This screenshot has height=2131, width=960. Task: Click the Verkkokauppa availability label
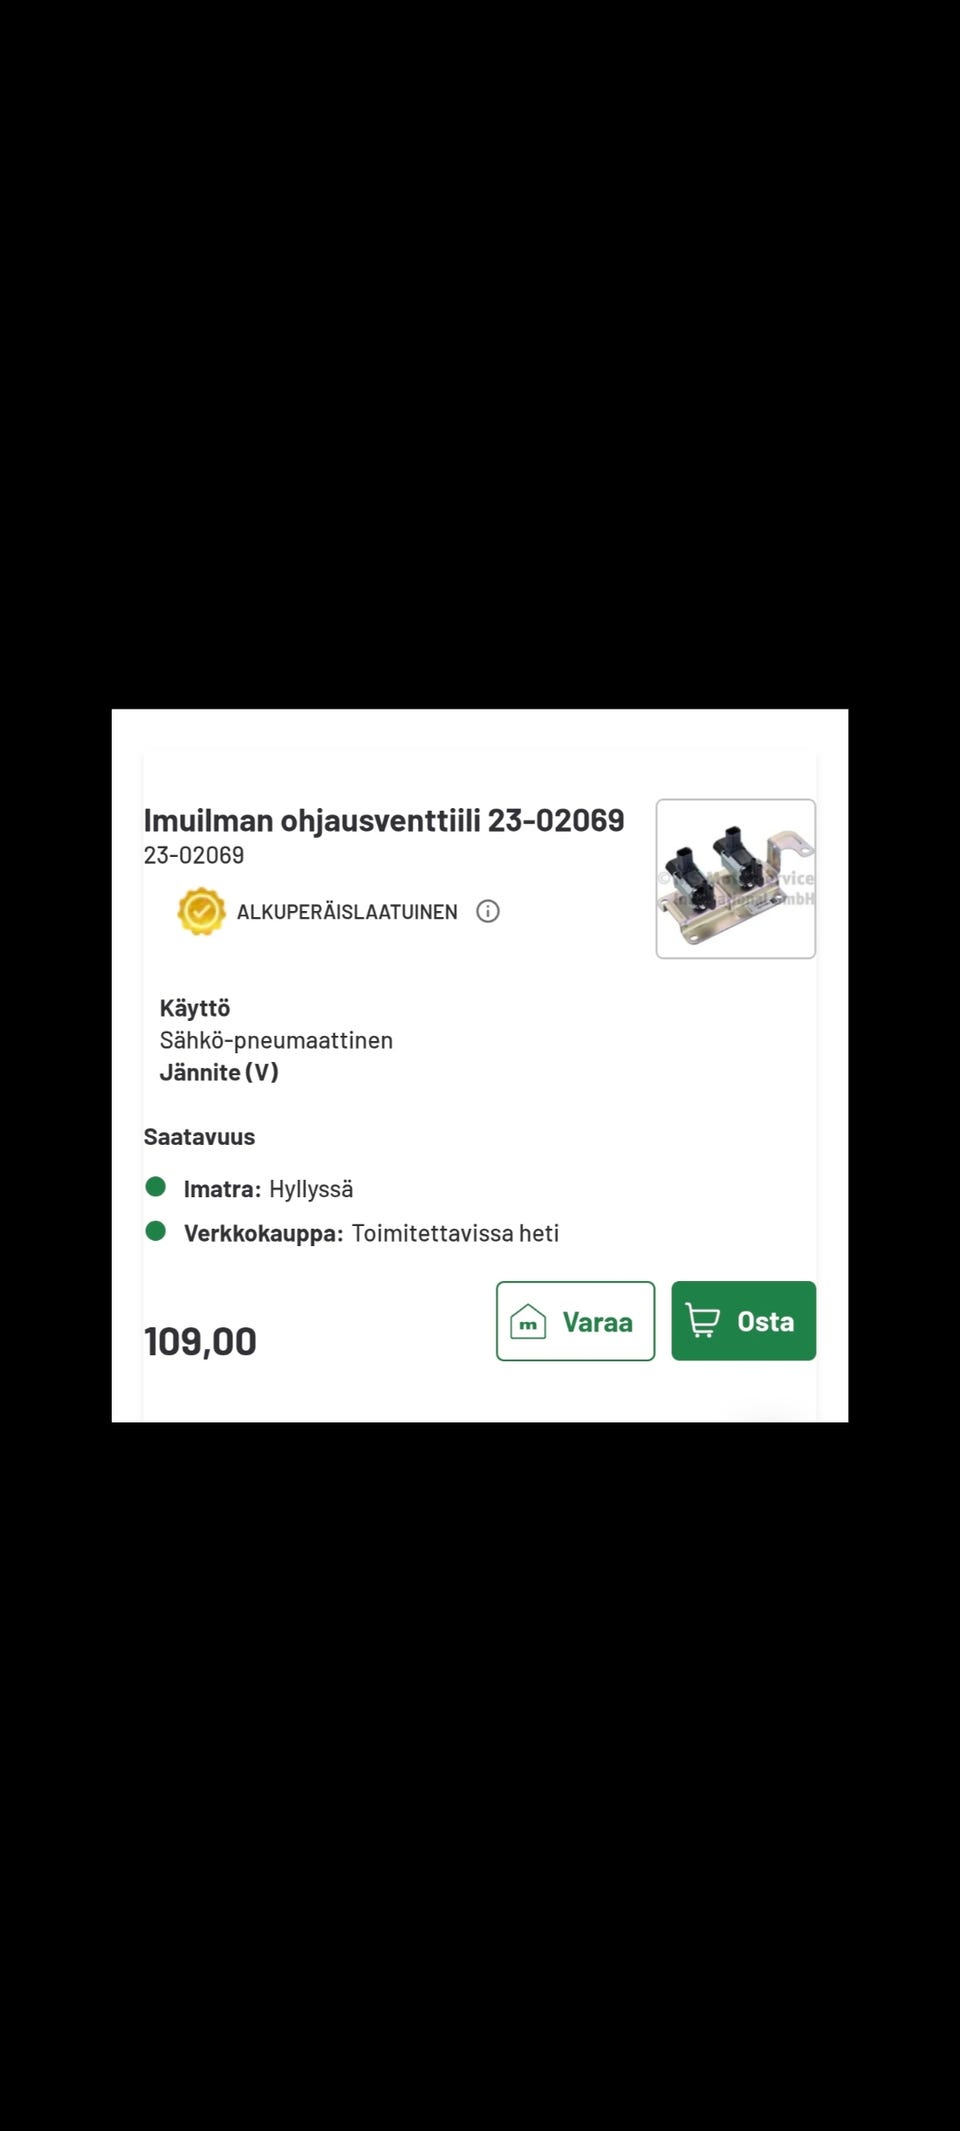click(264, 1233)
